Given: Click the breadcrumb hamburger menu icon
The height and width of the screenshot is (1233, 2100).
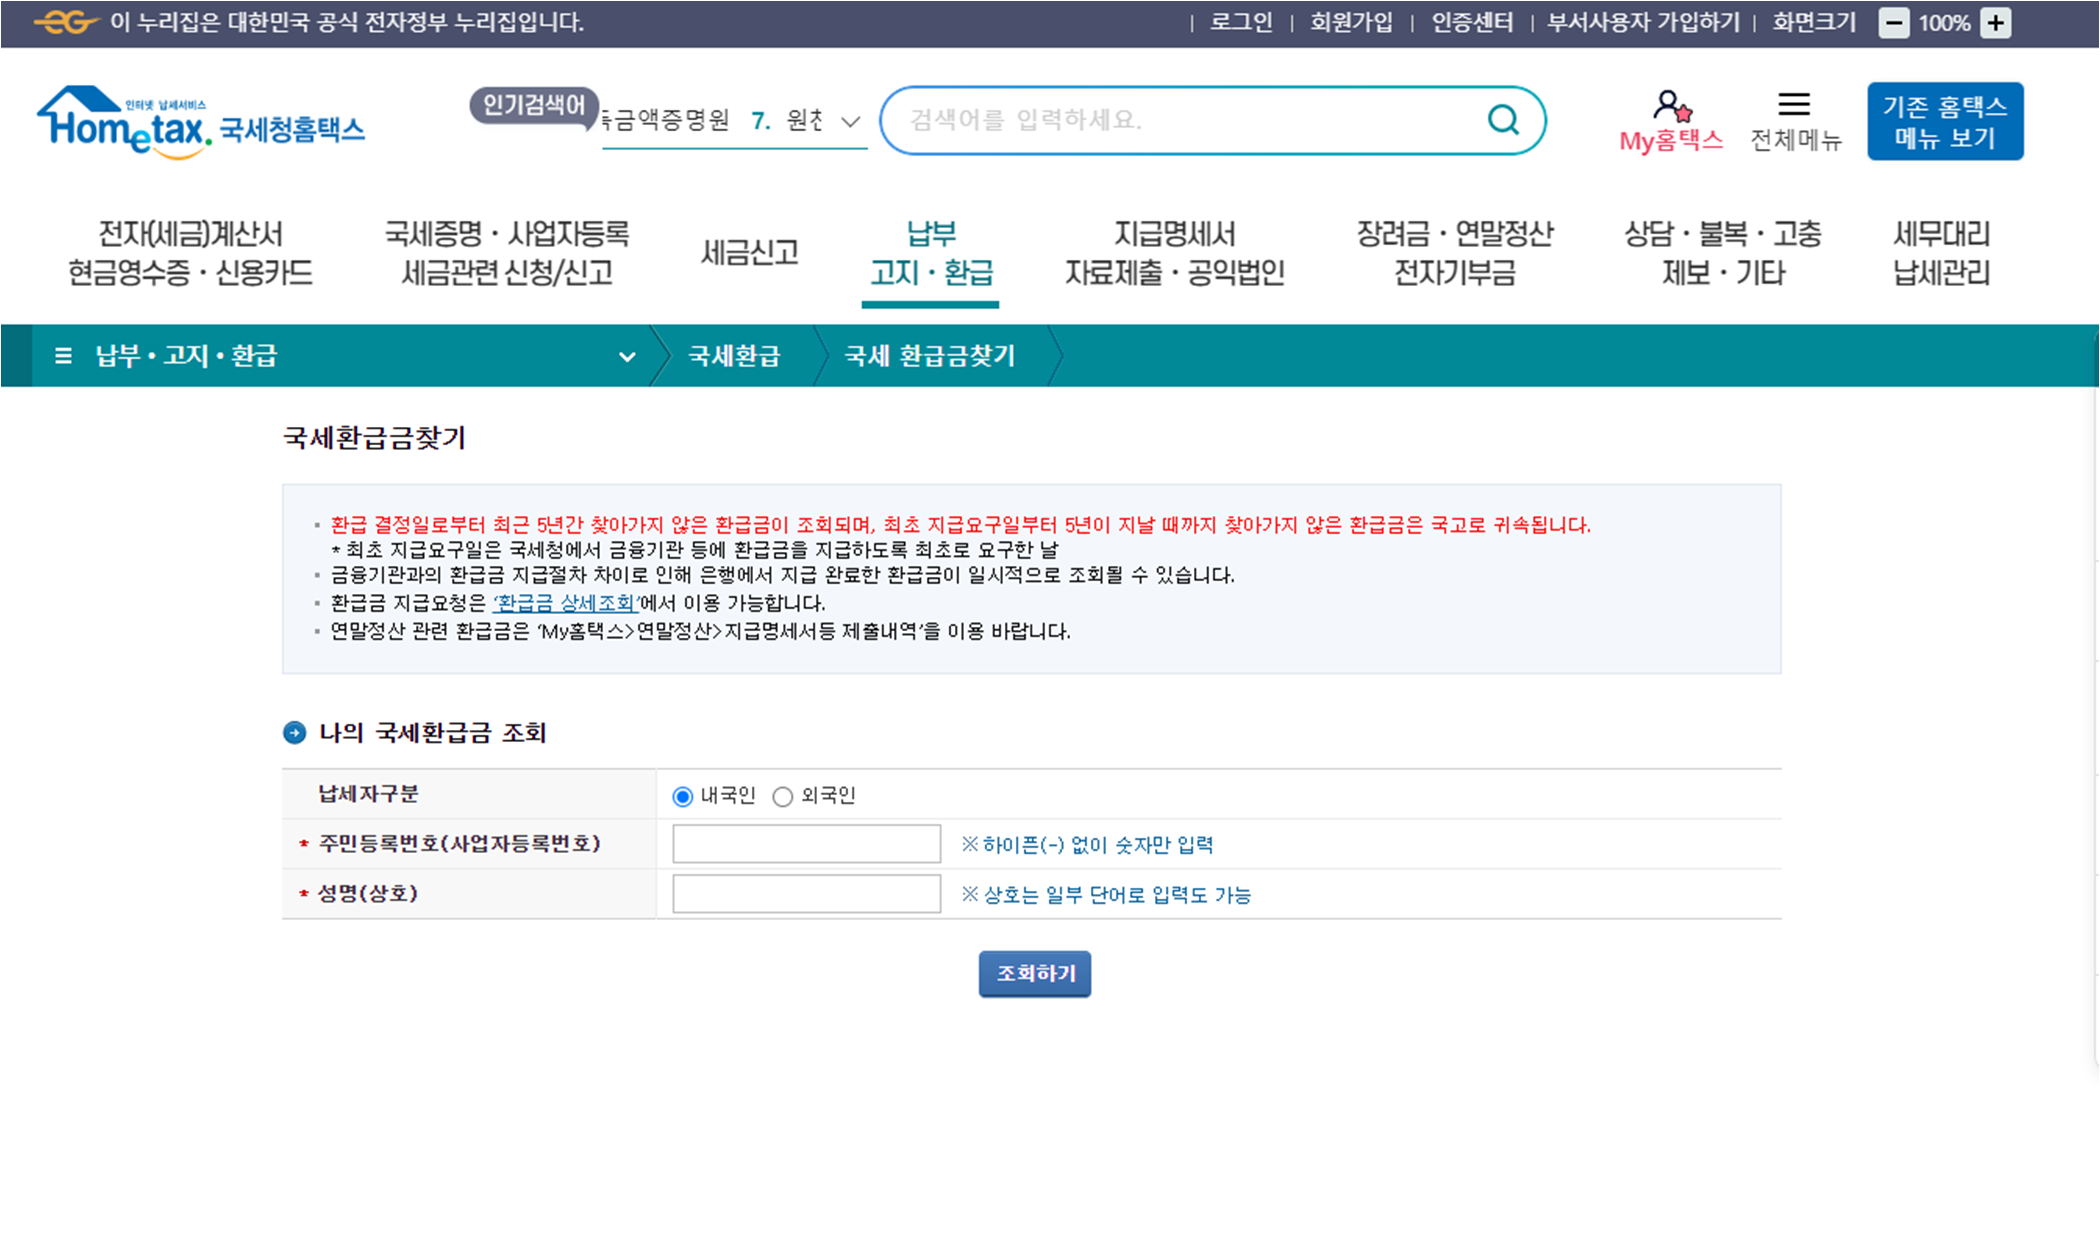Looking at the screenshot, I should pyautogui.click(x=61, y=355).
